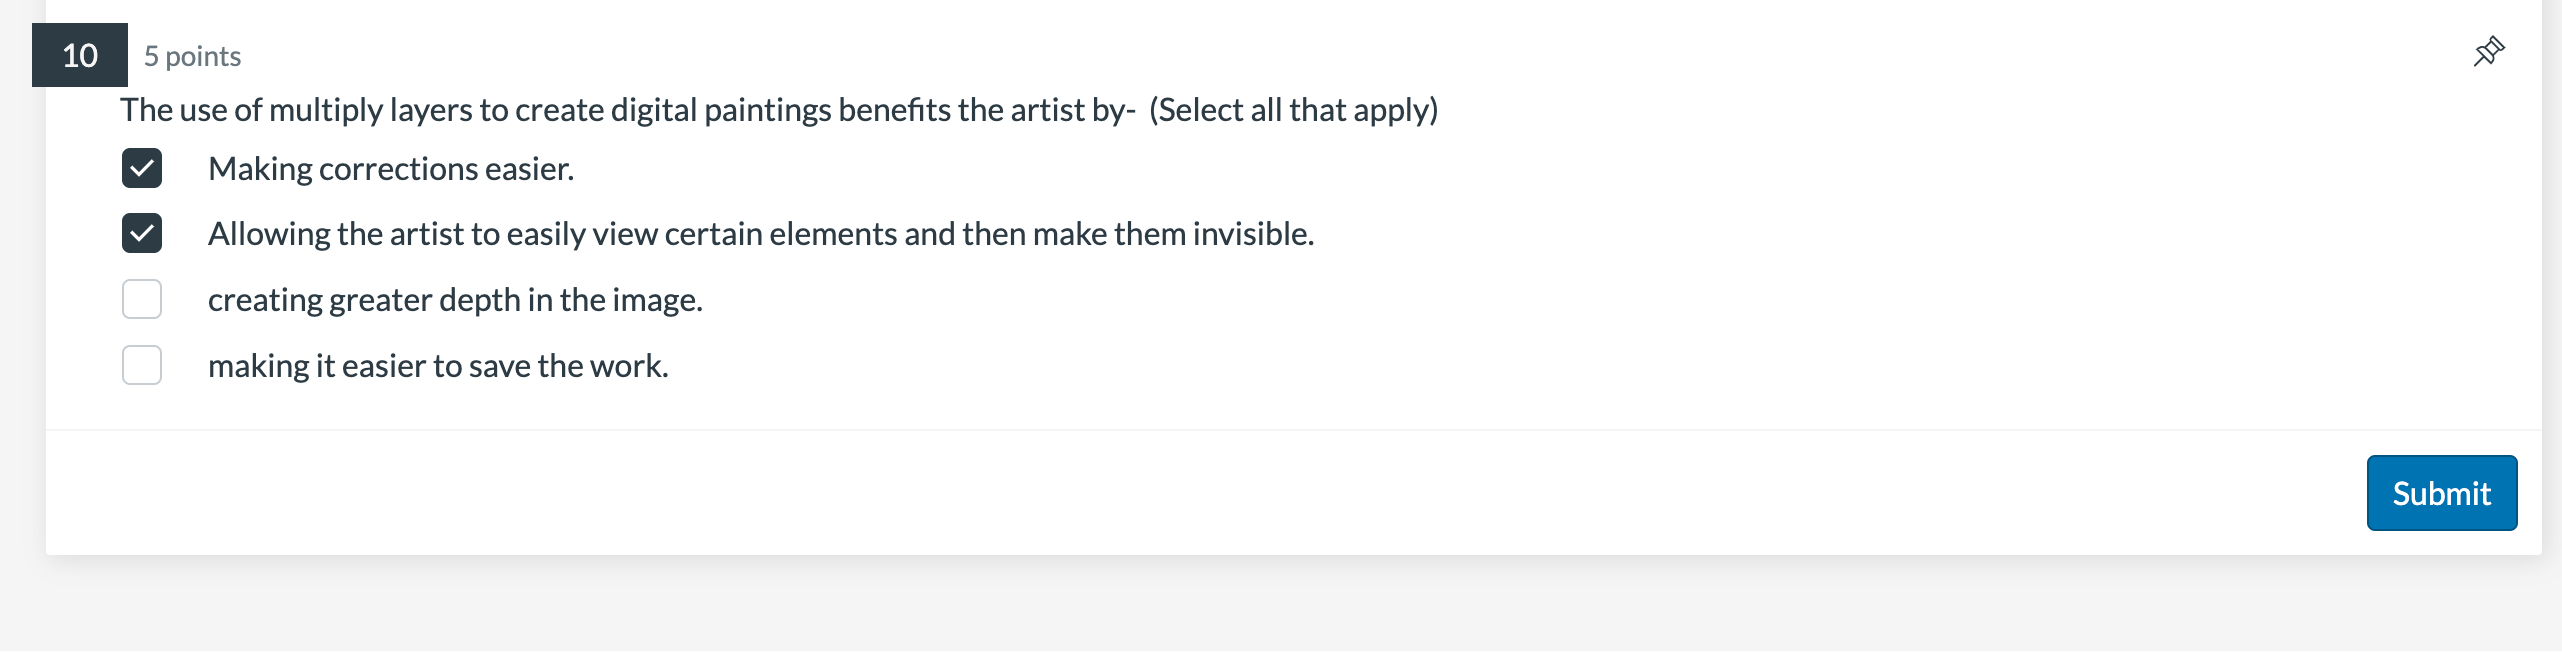
Task: Submit the quiz answer
Action: coord(2441,492)
